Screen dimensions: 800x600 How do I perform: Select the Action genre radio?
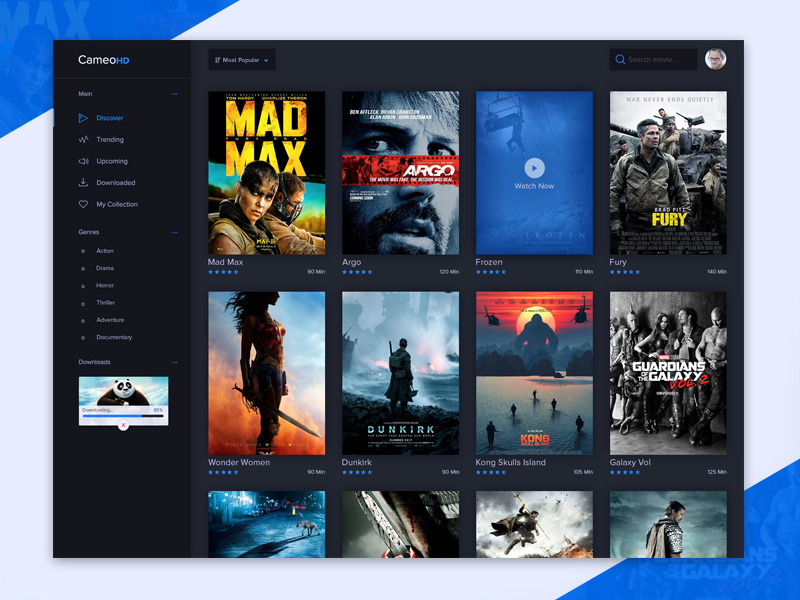pos(82,251)
